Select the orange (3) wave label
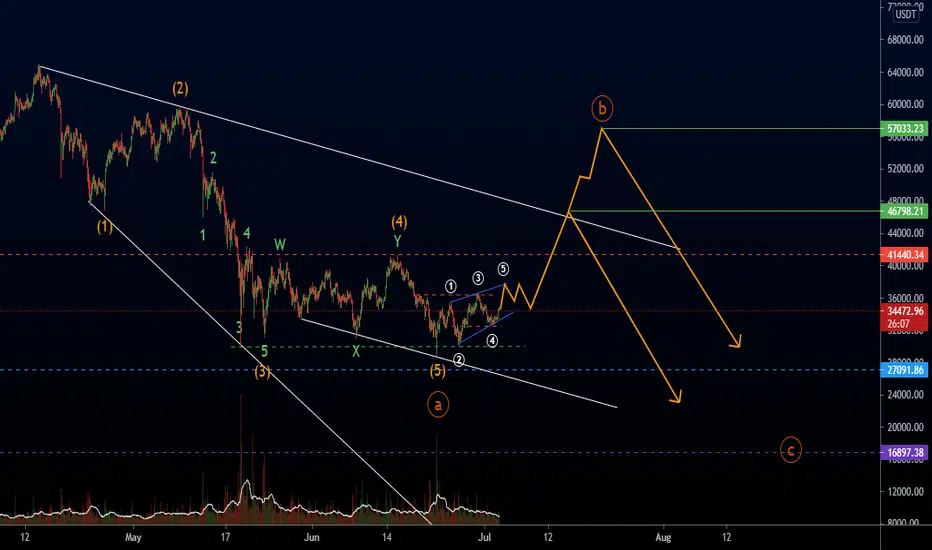Viewport: 932px width, 550px height. pyautogui.click(x=262, y=372)
